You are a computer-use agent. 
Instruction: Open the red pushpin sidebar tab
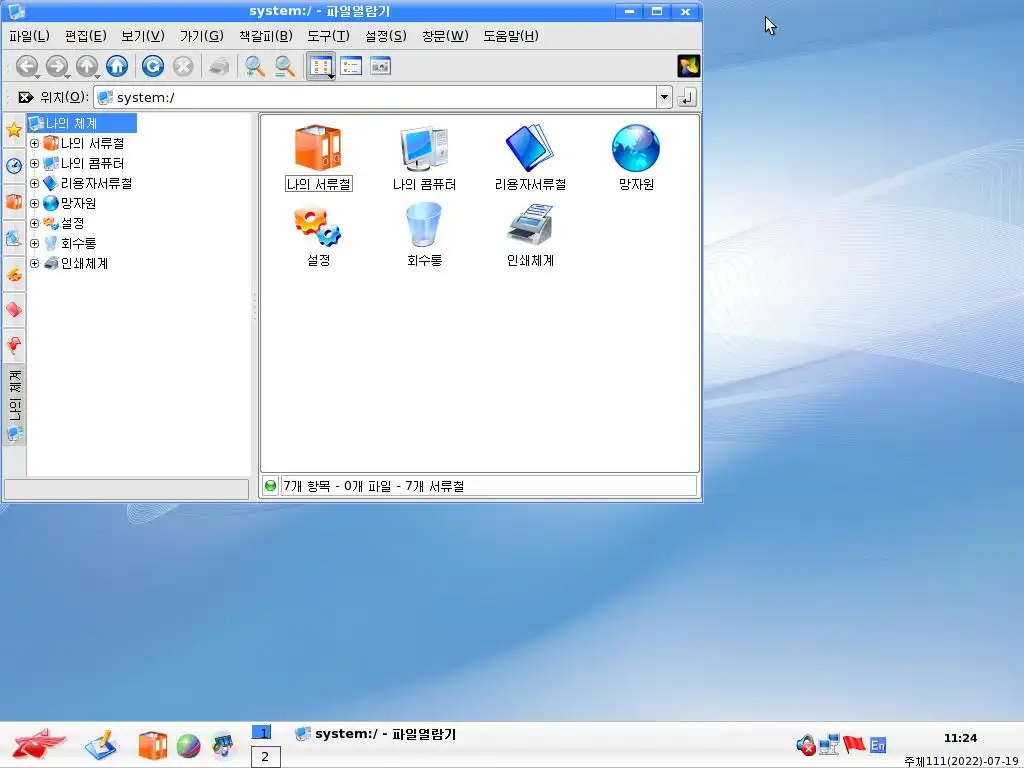click(x=14, y=345)
